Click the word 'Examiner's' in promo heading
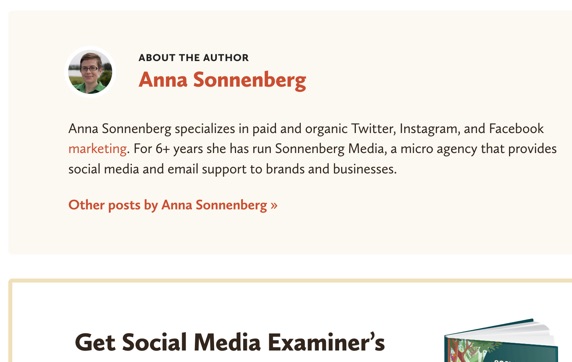This screenshot has width=572, height=362. [326, 342]
